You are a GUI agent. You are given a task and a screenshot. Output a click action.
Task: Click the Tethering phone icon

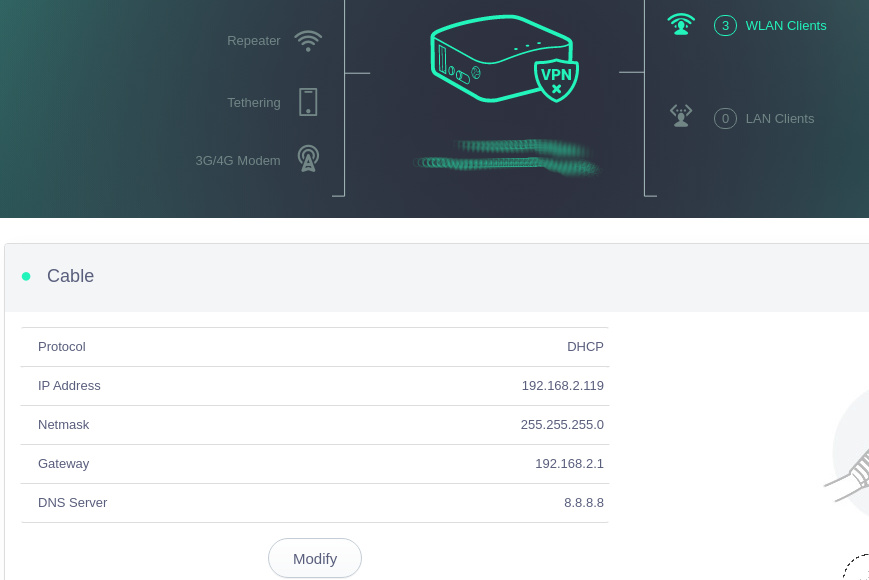click(x=308, y=102)
